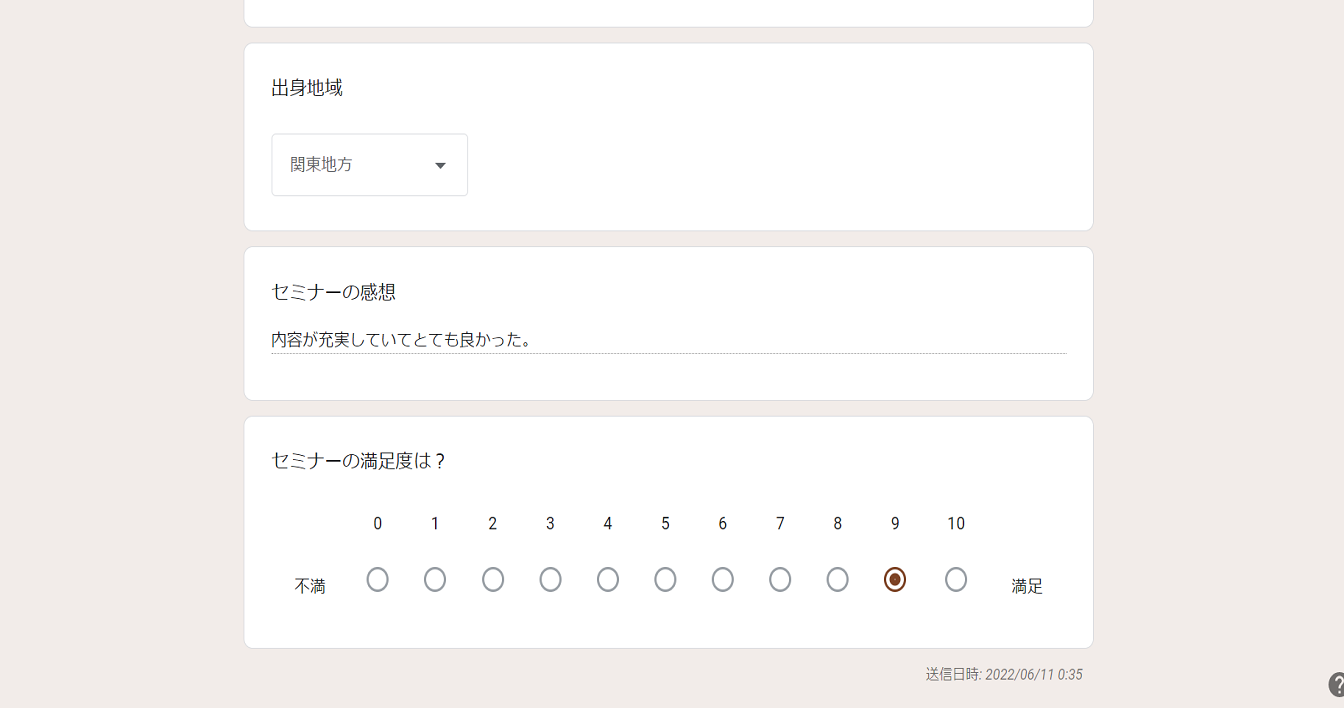Select satisfaction rating 0 radio button
This screenshot has width=1344, height=708.
click(x=377, y=580)
